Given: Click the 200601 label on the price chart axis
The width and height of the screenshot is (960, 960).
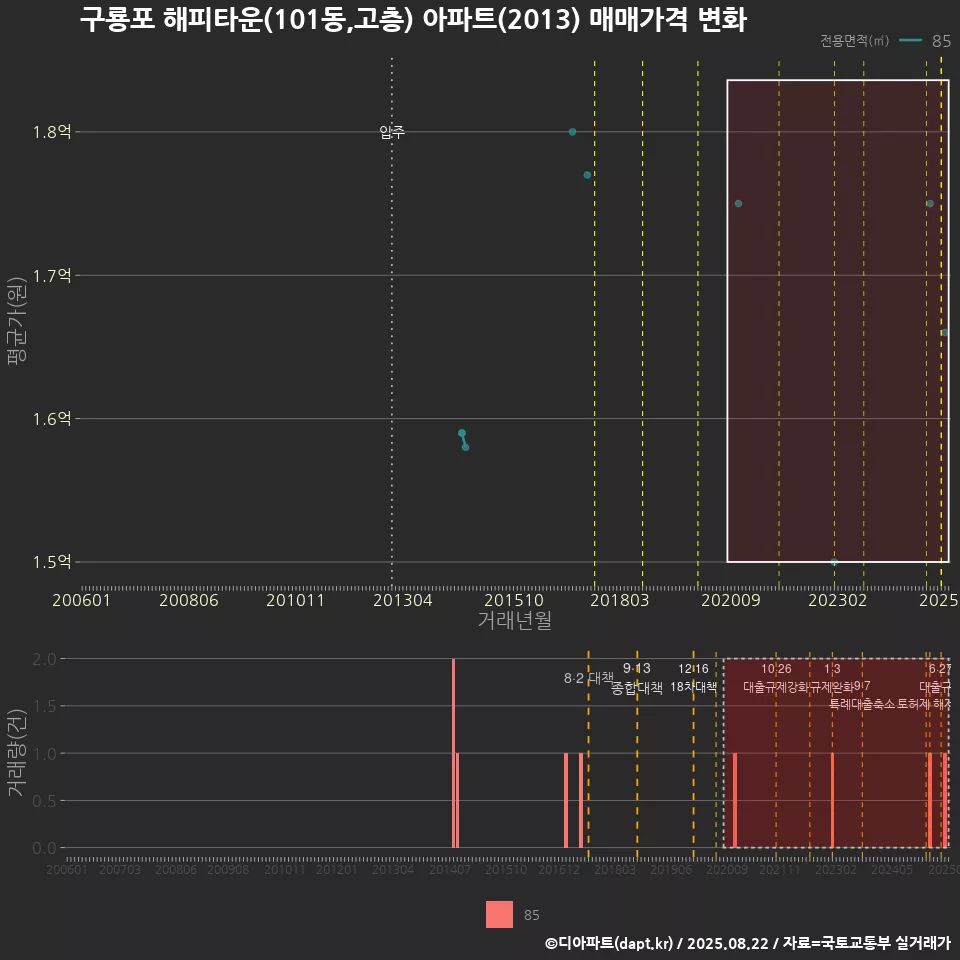Looking at the screenshot, I should tap(81, 600).
